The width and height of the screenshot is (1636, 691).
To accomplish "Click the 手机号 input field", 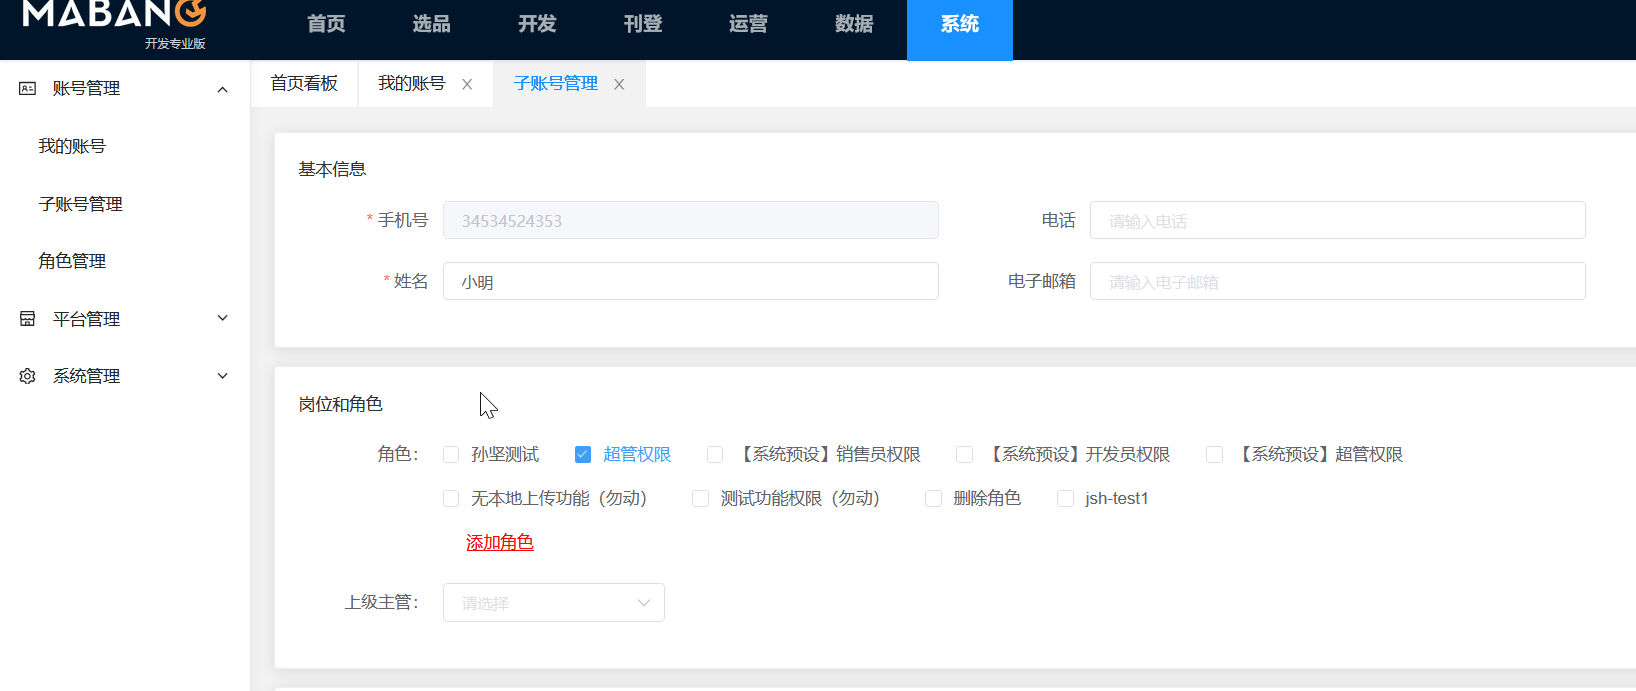I will click(x=691, y=220).
